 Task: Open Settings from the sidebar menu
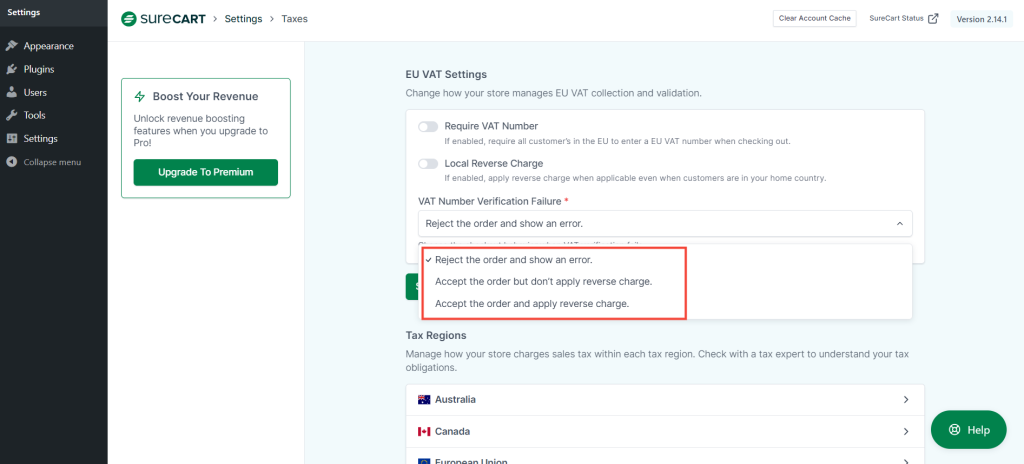click(40, 138)
